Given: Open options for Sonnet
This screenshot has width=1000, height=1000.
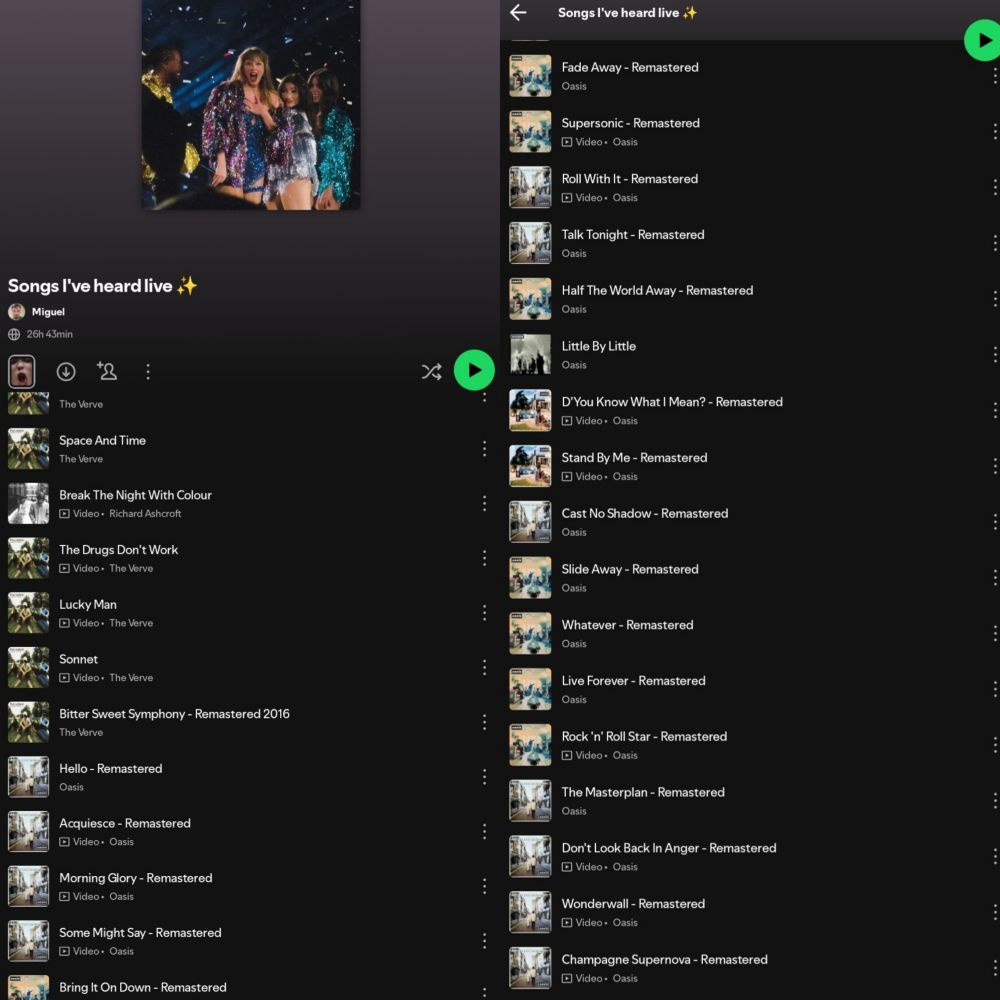Looking at the screenshot, I should [484, 668].
